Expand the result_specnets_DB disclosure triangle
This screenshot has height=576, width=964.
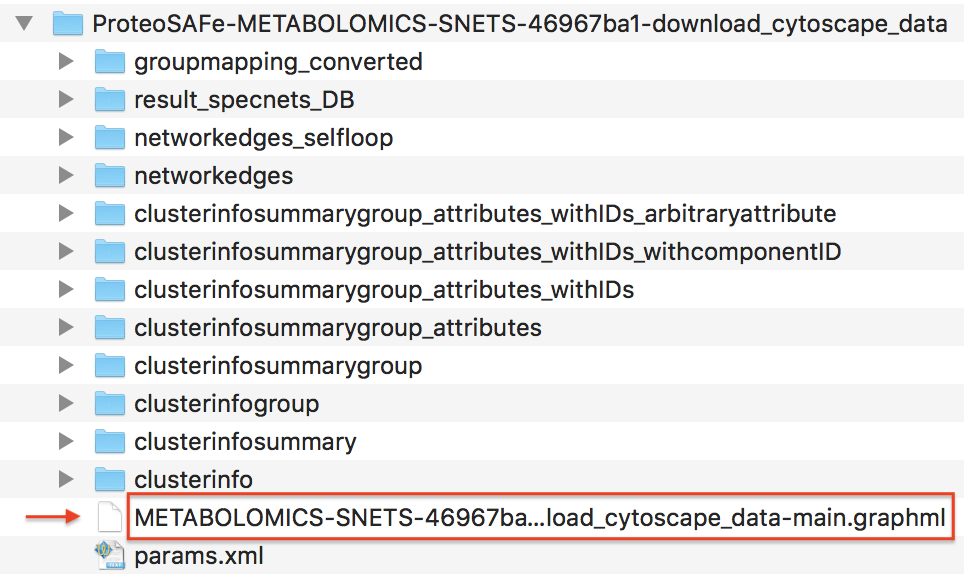coord(66,100)
